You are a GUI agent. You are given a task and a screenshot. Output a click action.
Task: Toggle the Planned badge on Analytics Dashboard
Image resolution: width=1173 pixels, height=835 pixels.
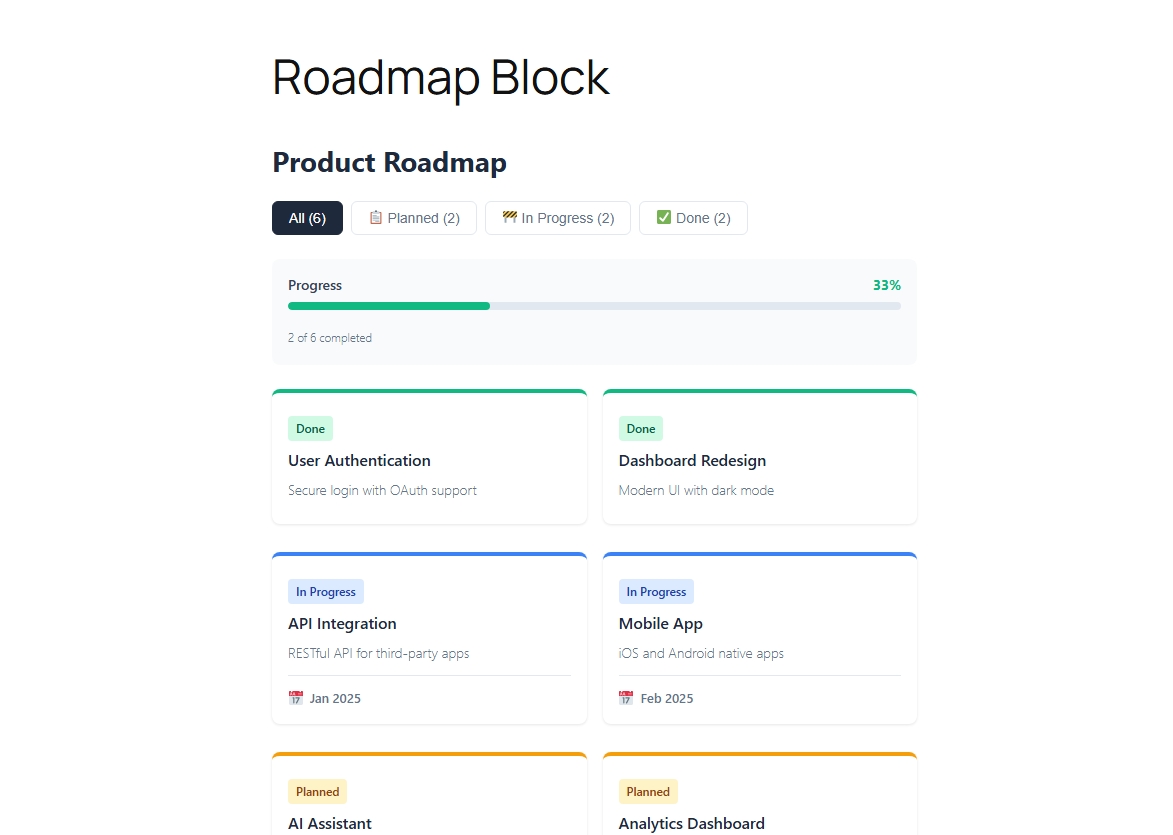click(x=648, y=791)
